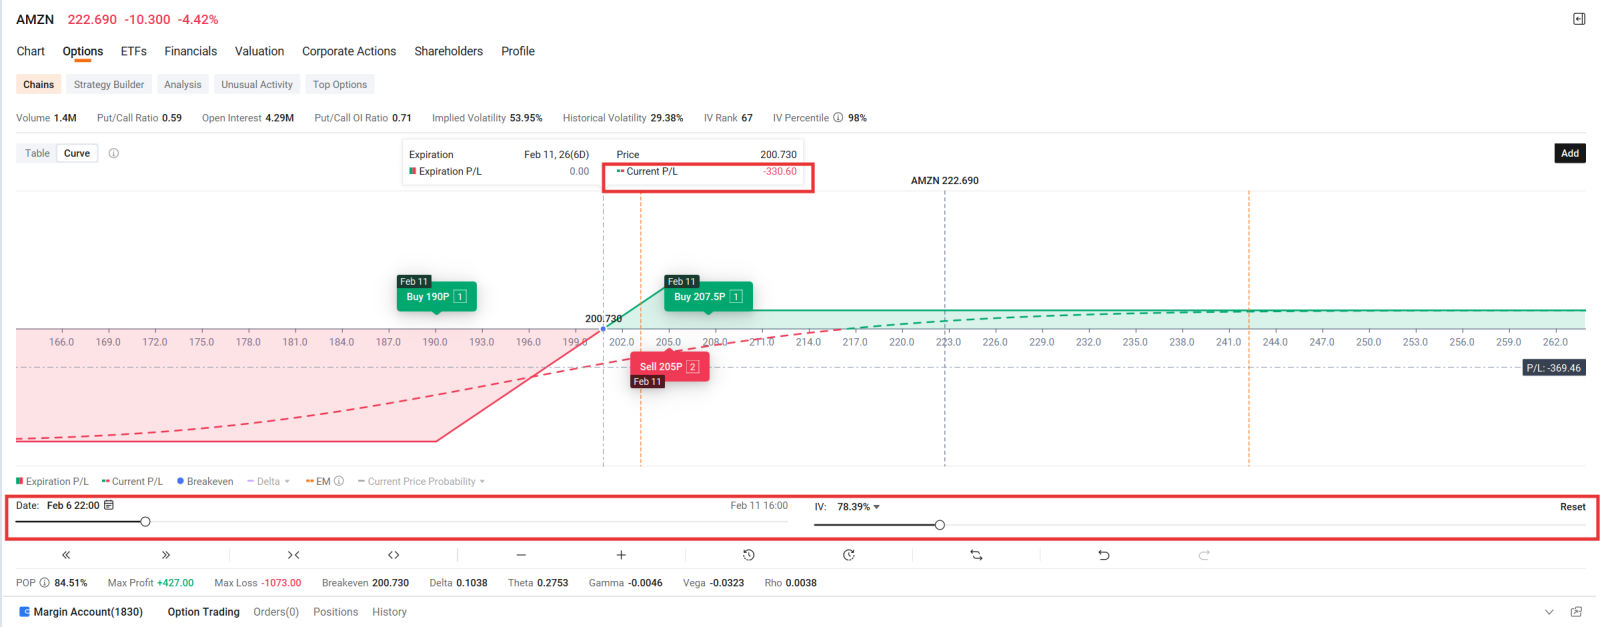Click the black Add button
The height and width of the screenshot is (627, 1600).
[1570, 153]
